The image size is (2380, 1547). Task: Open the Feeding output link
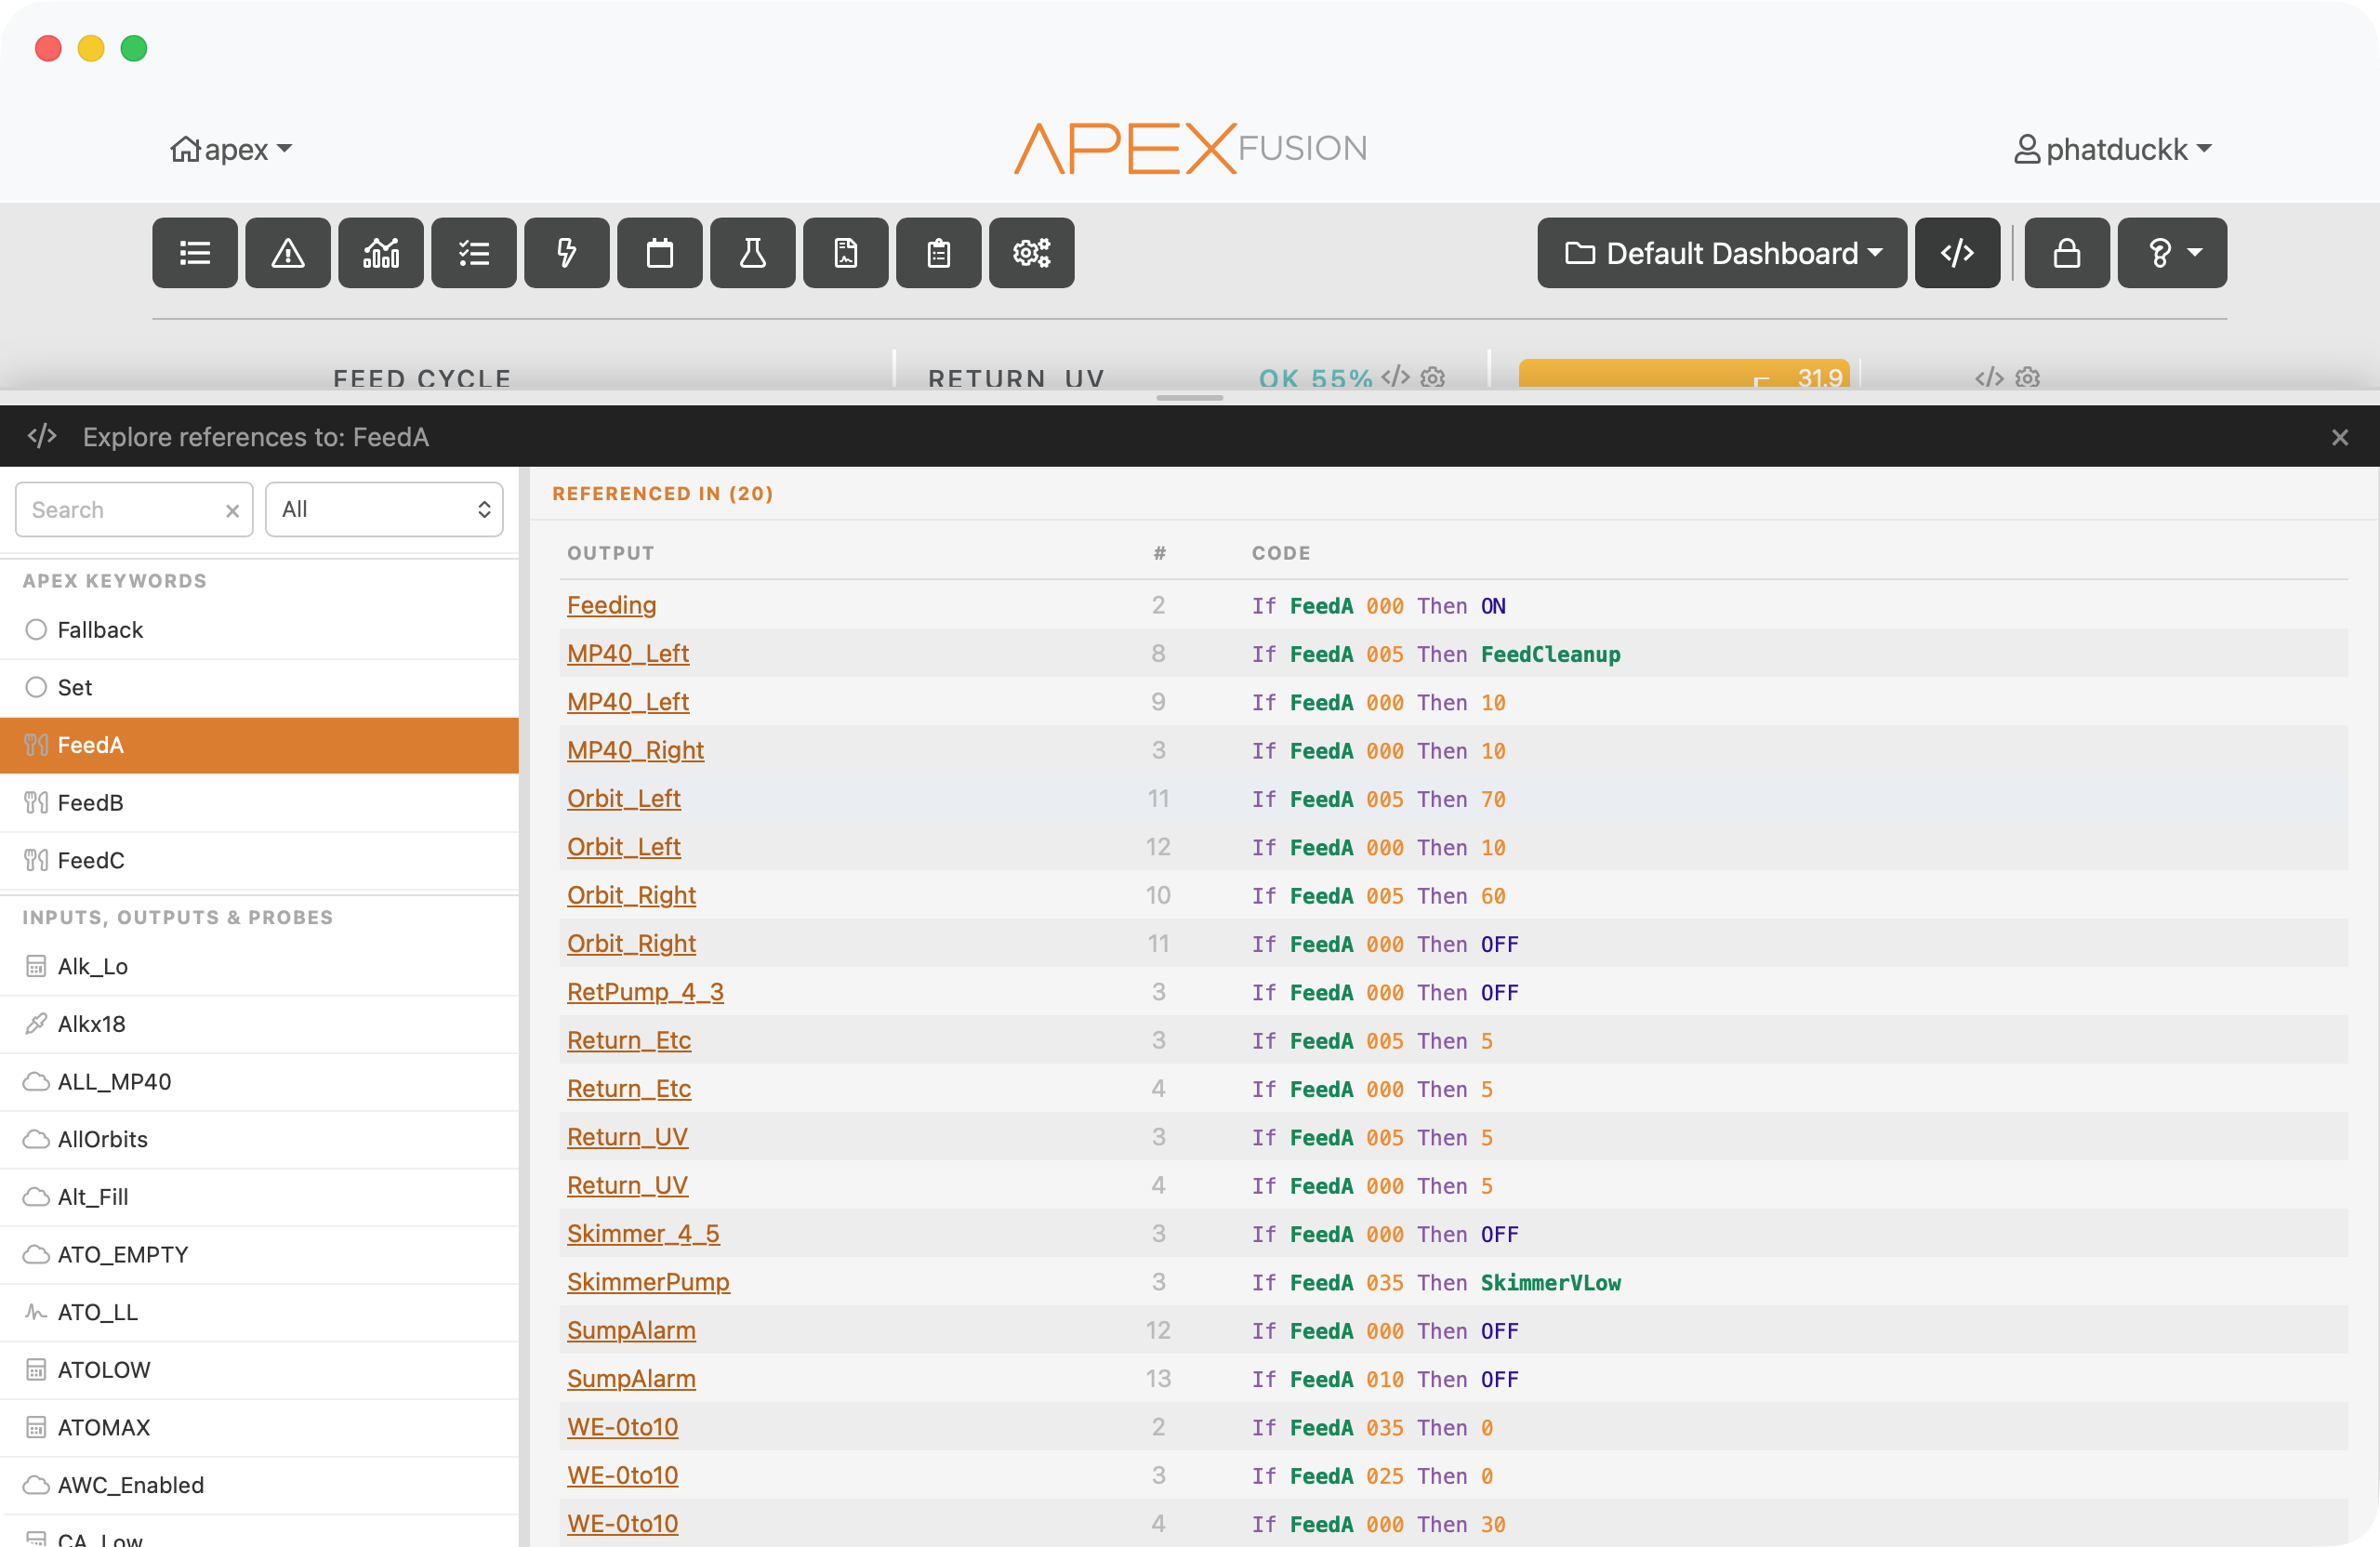click(612, 605)
